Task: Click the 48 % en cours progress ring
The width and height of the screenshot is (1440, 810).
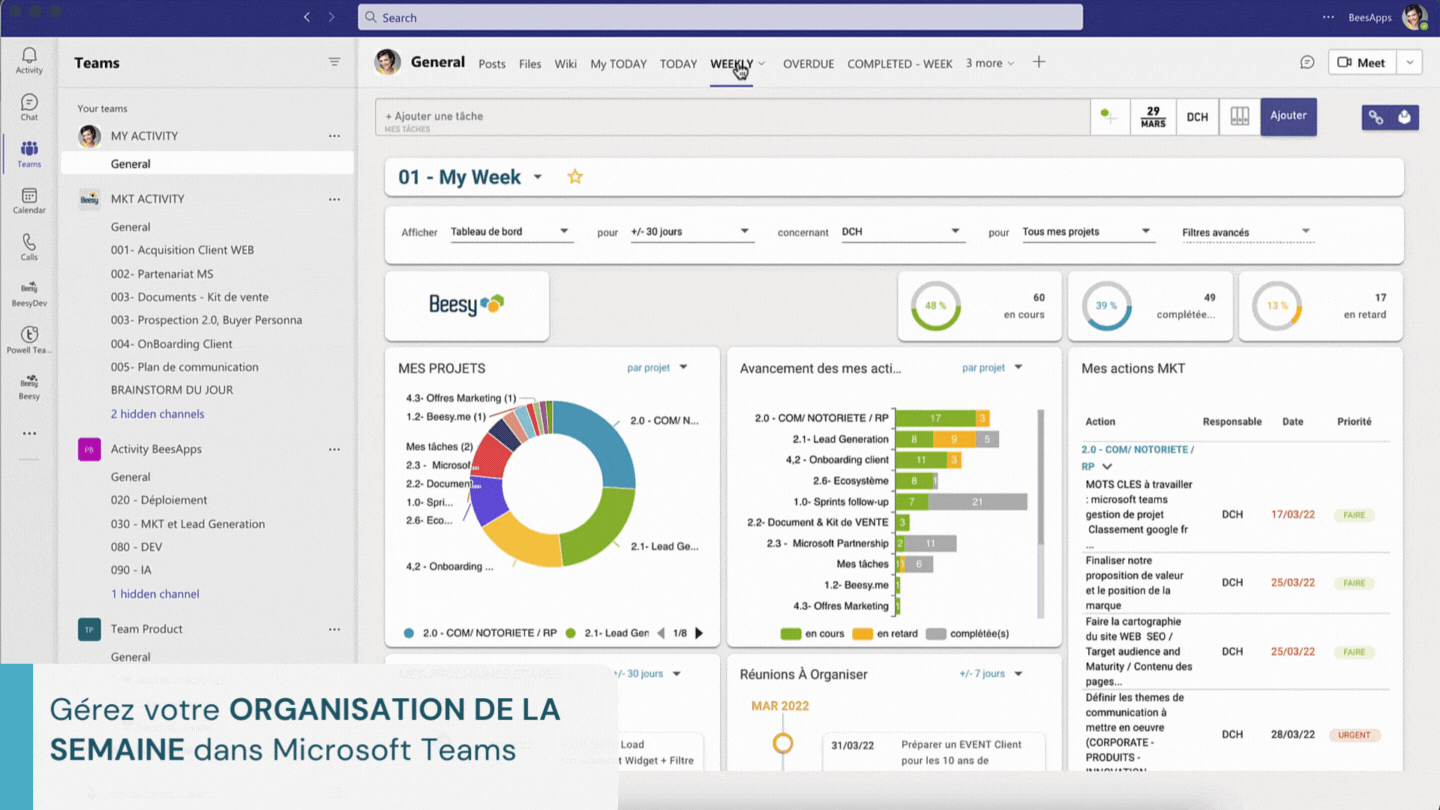Action: pyautogui.click(x=935, y=306)
